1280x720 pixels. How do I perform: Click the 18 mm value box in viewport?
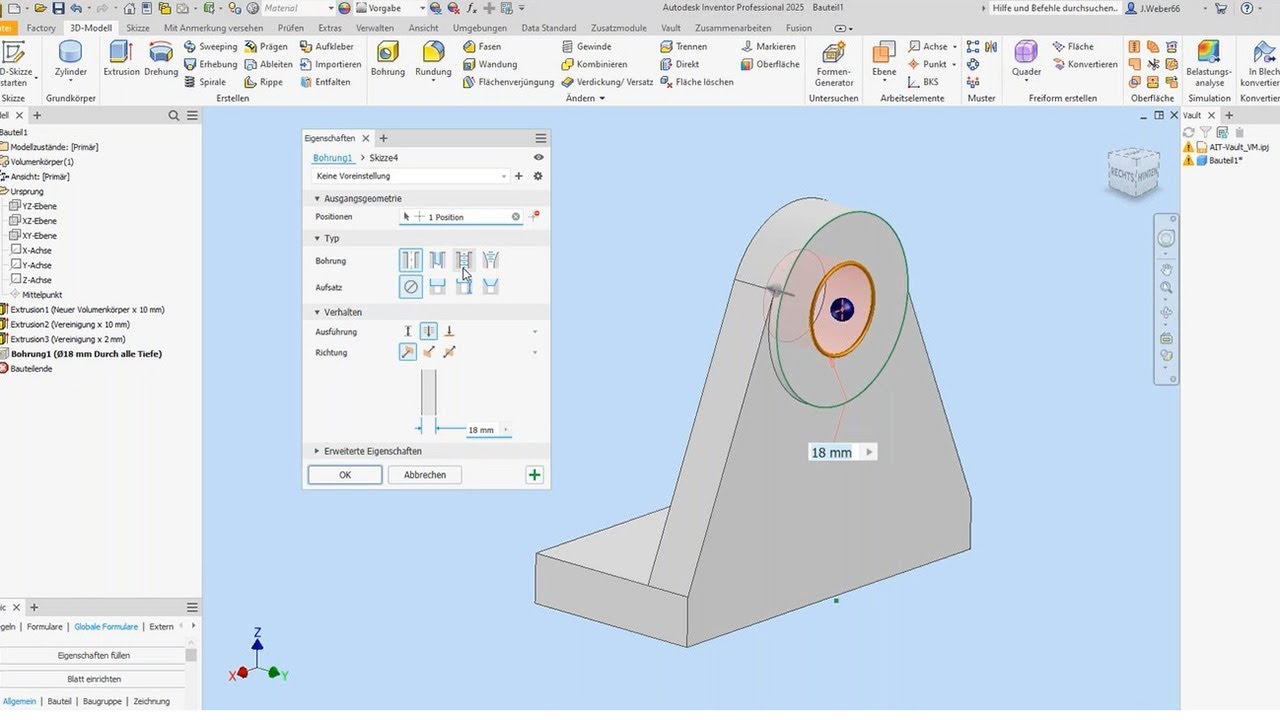pos(831,452)
